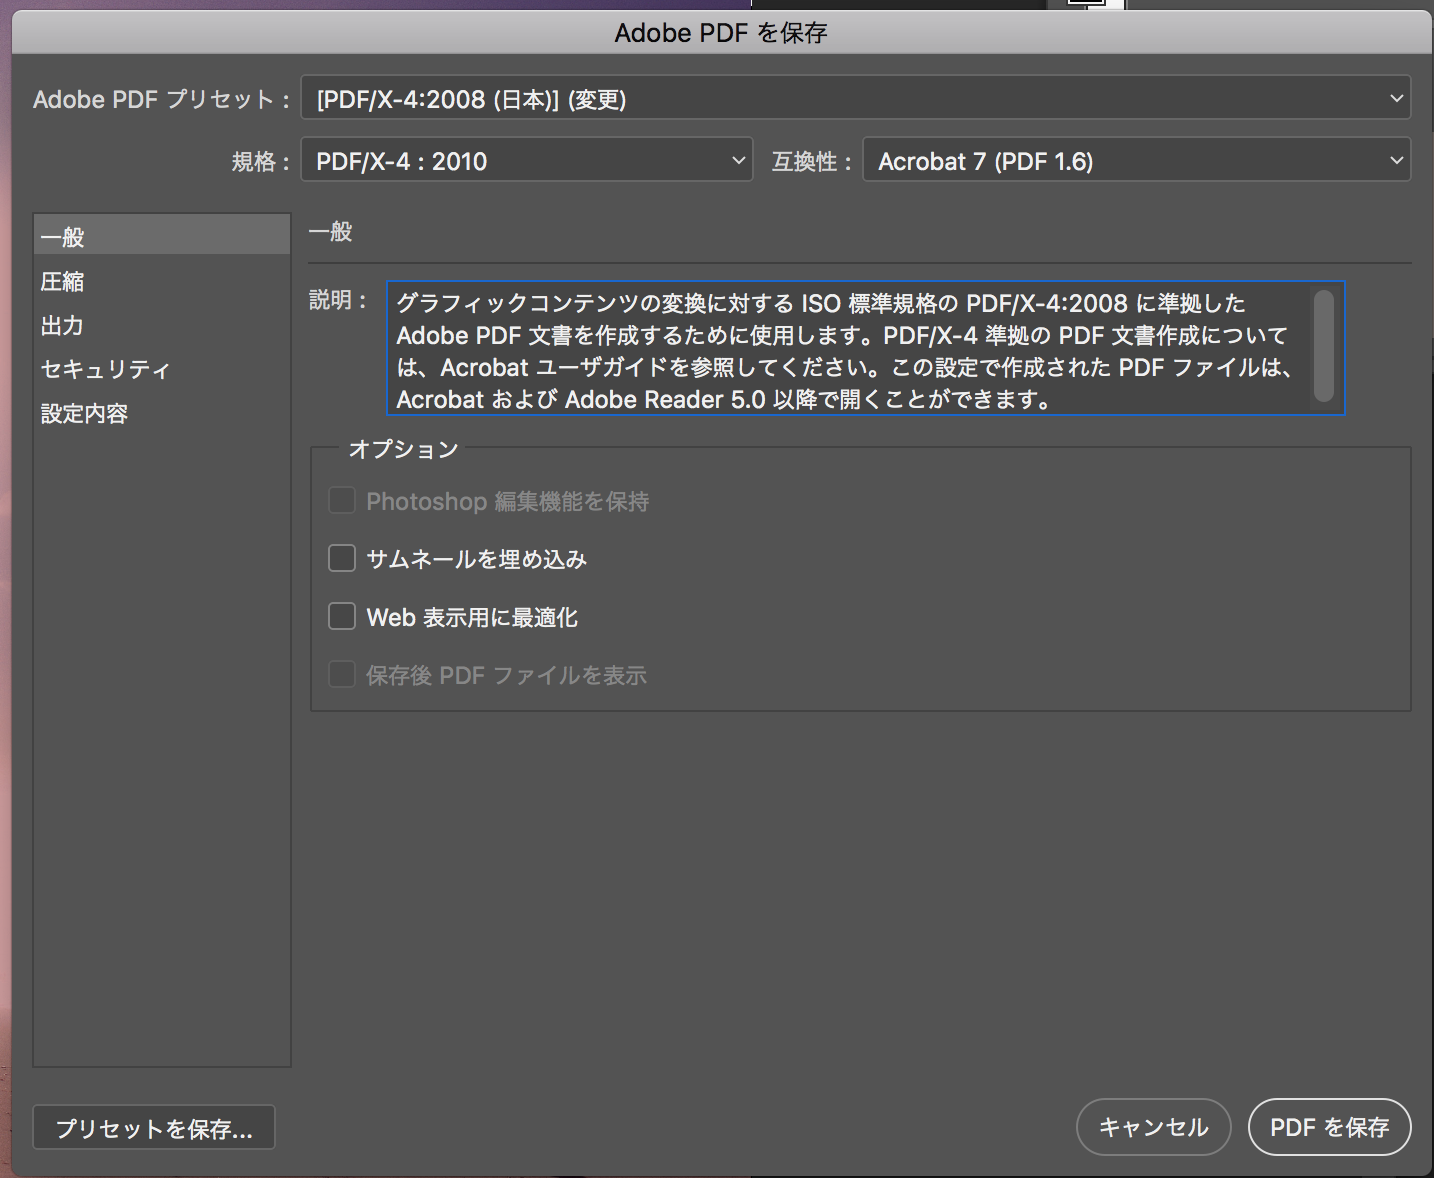Click the PDF を保存 button
This screenshot has height=1178, width=1434.
pos(1330,1127)
